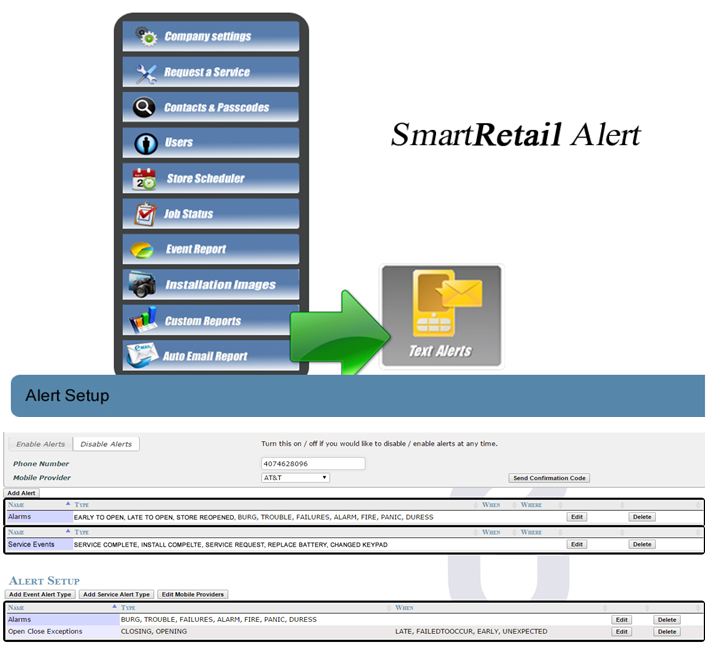The image size is (711, 647).
Task: Delete the Alarms text alert row
Action: click(642, 517)
